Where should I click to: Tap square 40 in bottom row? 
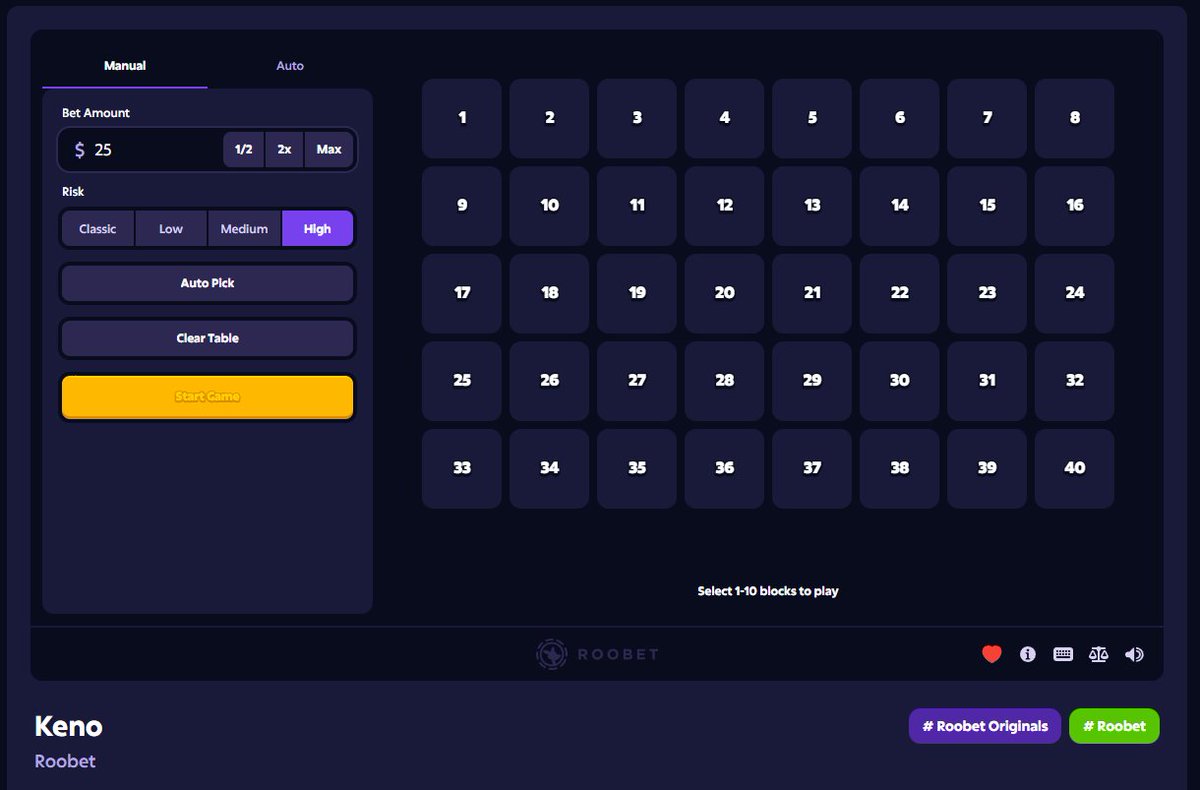click(x=1074, y=468)
